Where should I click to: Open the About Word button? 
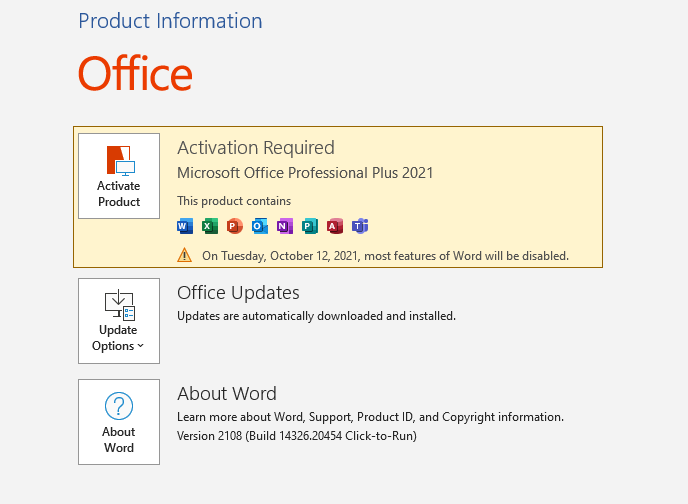click(119, 422)
